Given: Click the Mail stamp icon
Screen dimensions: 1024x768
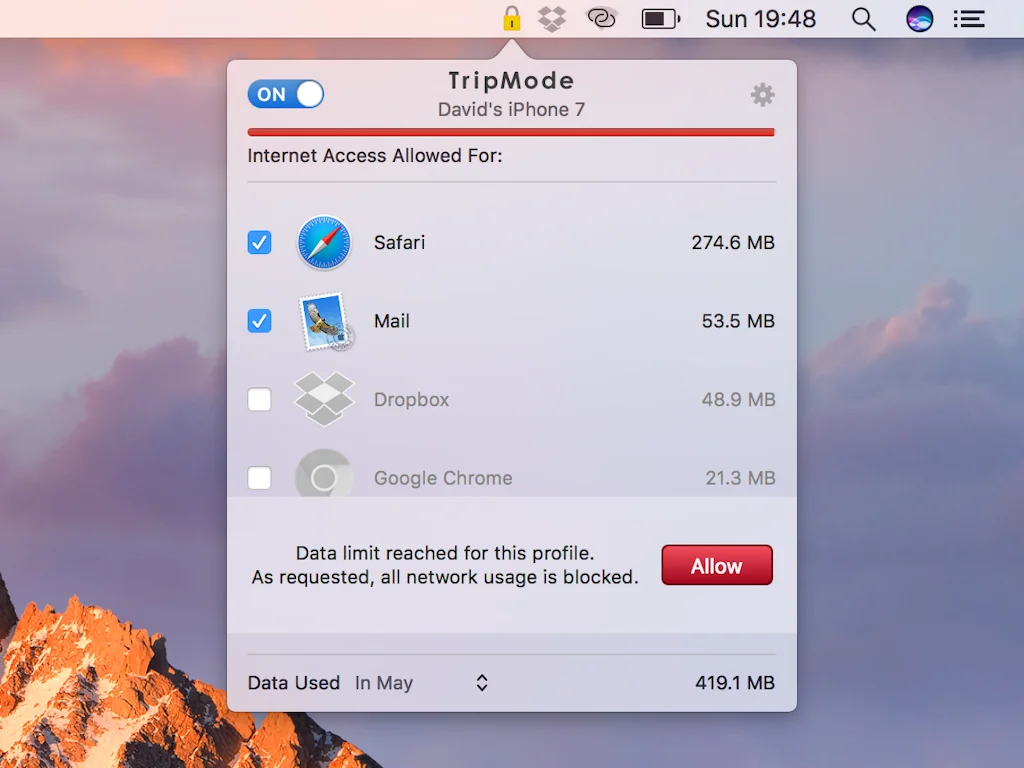Looking at the screenshot, I should (x=325, y=321).
